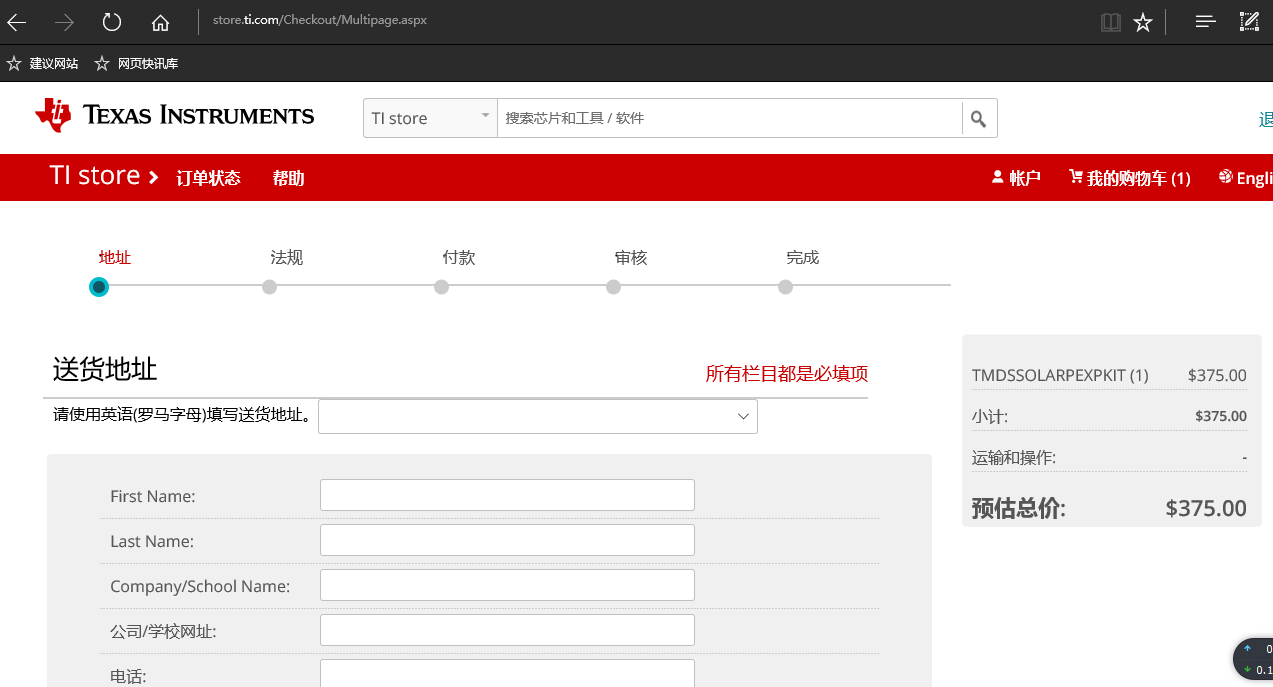
Task: Click the Company/School Name field
Action: (507, 585)
